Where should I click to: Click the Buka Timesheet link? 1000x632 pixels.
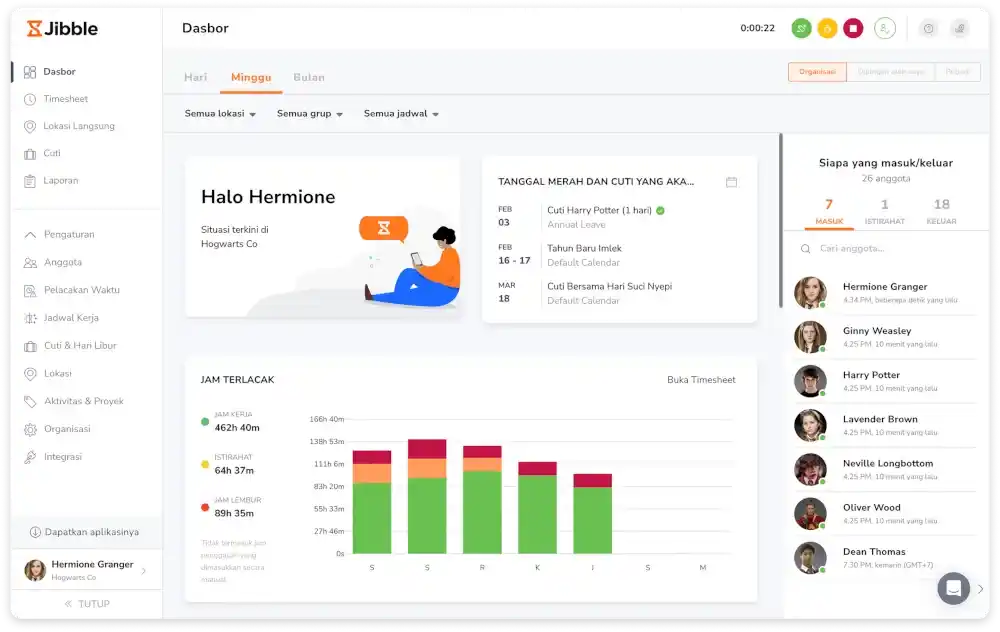(701, 380)
